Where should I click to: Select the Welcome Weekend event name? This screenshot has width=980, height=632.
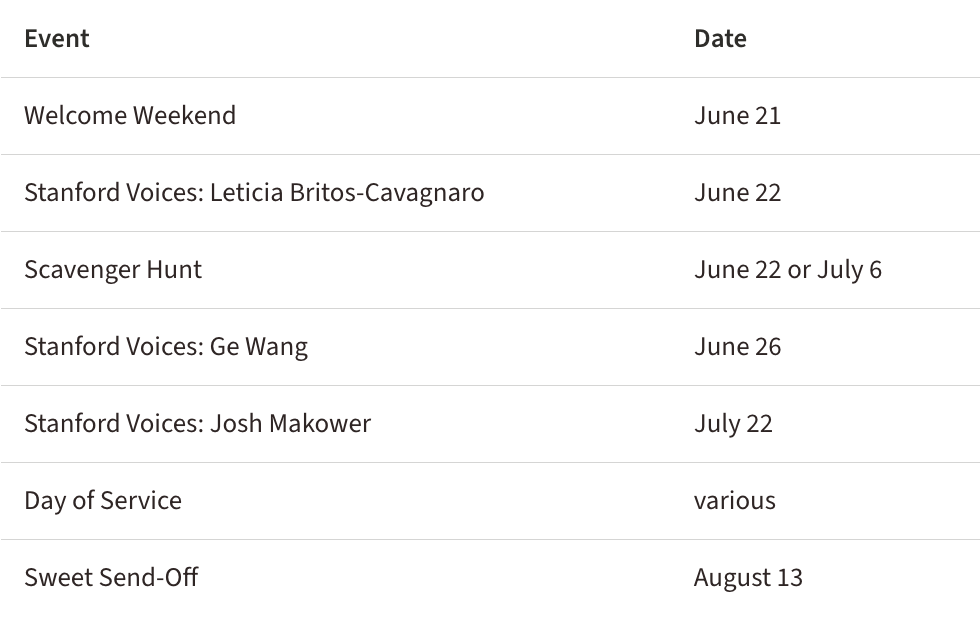tap(130, 116)
